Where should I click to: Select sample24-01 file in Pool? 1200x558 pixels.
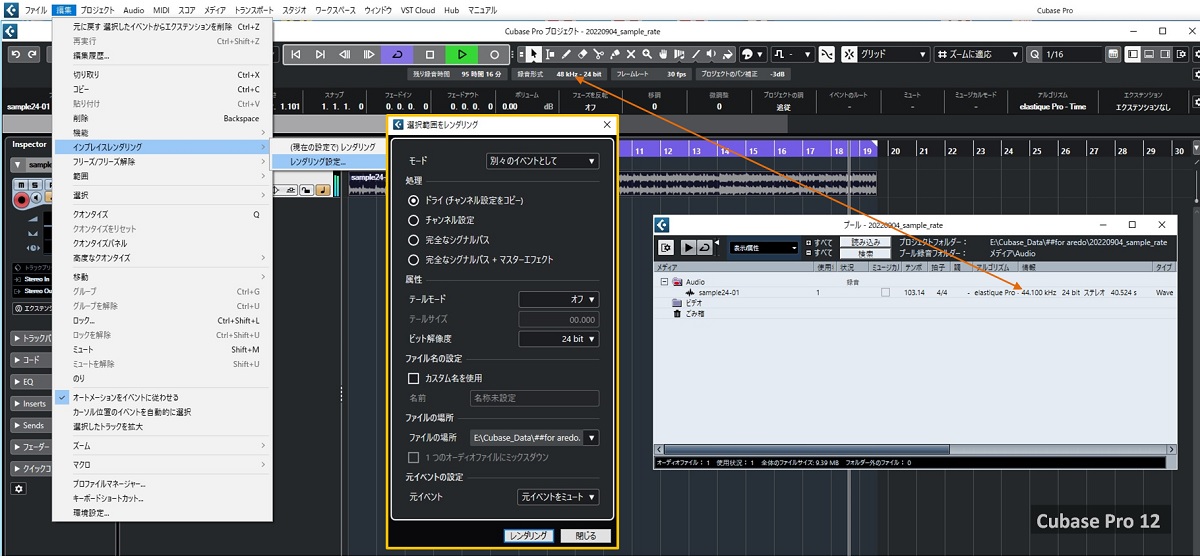[x=720, y=293]
